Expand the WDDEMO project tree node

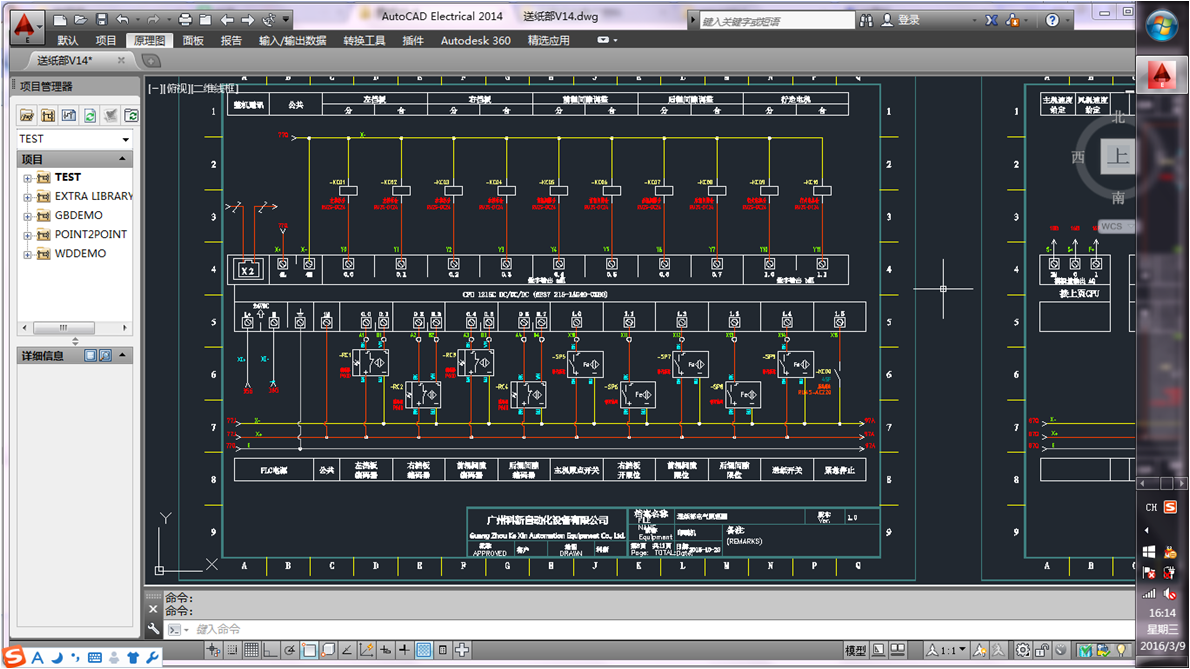click(27, 254)
